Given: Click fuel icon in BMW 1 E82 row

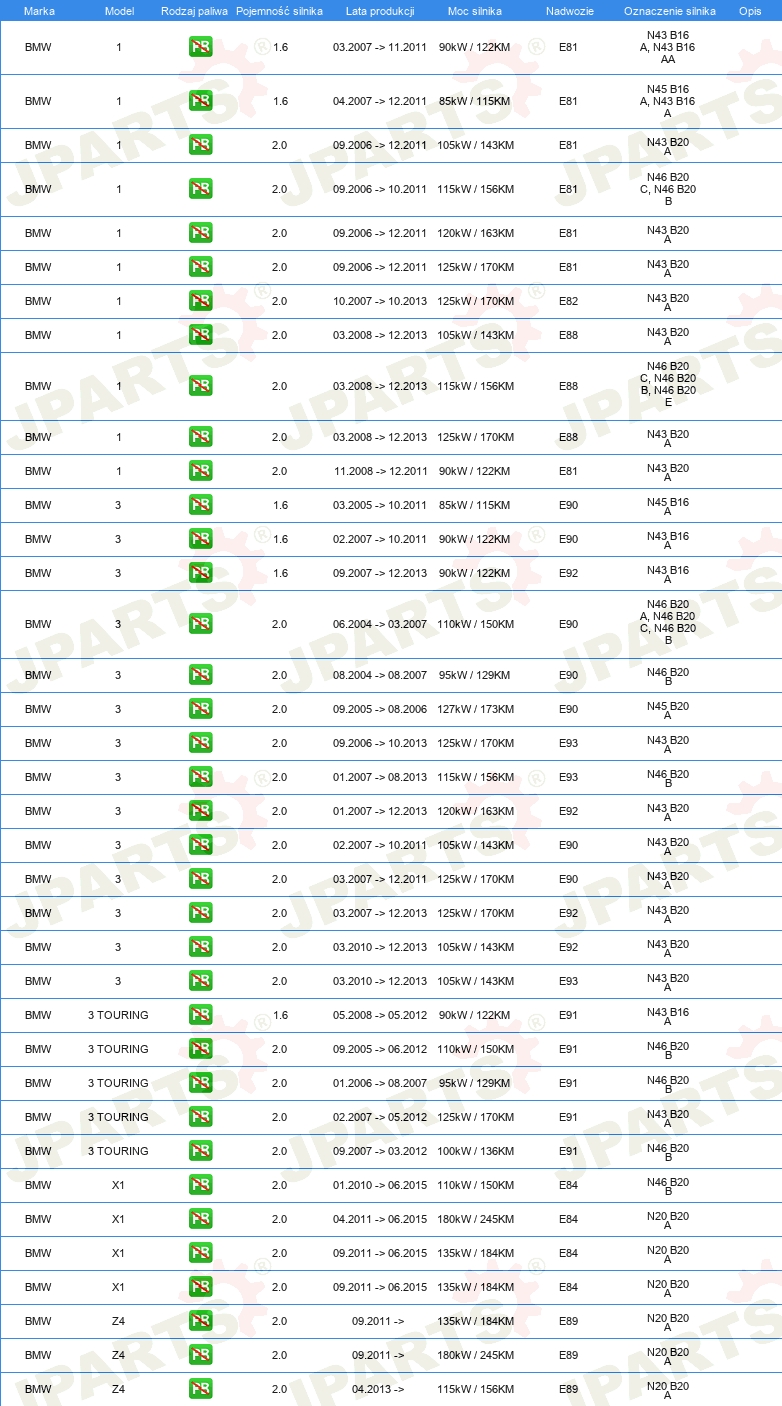Looking at the screenshot, I should [x=200, y=301].
